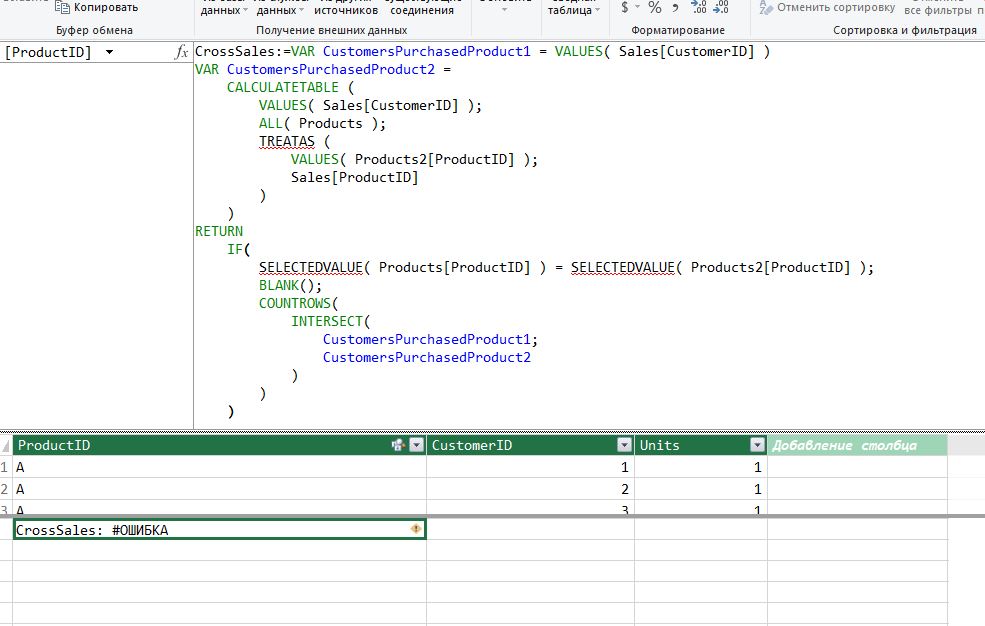Choose Из других источников import option

point(346,9)
